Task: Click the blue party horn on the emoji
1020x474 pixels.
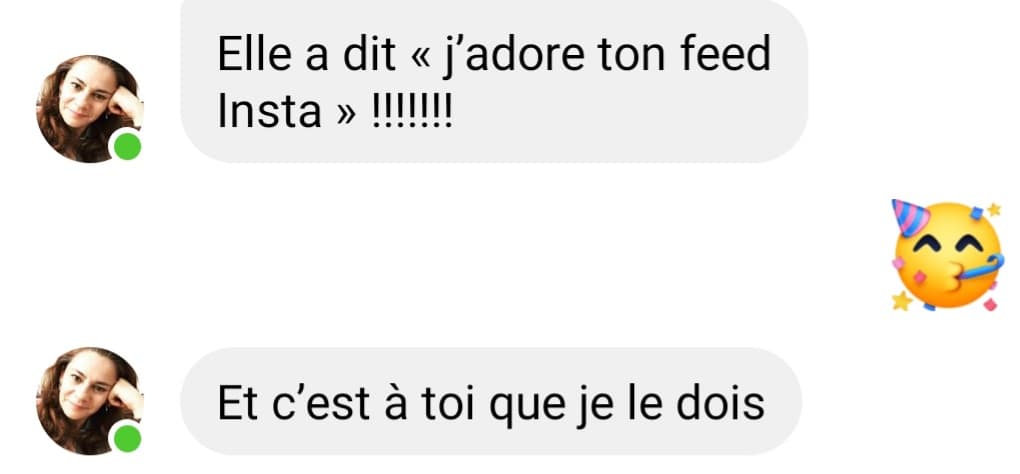Action: coord(981,267)
